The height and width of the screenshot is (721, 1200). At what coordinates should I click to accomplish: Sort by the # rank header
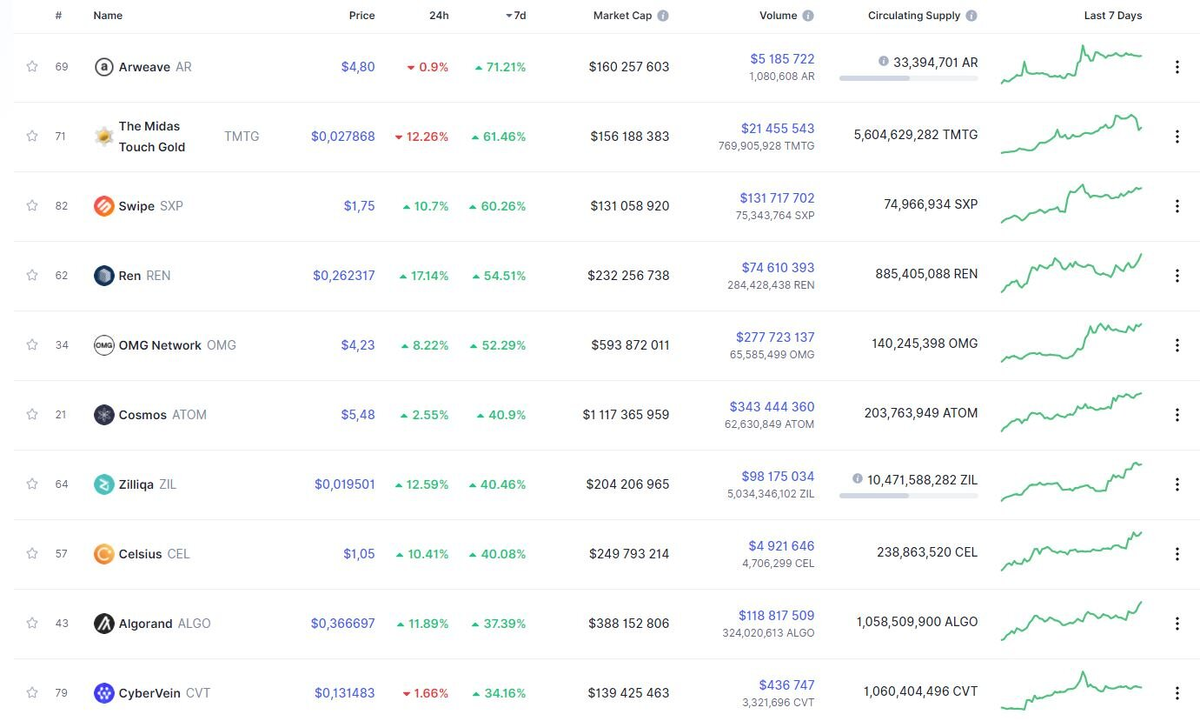point(59,16)
